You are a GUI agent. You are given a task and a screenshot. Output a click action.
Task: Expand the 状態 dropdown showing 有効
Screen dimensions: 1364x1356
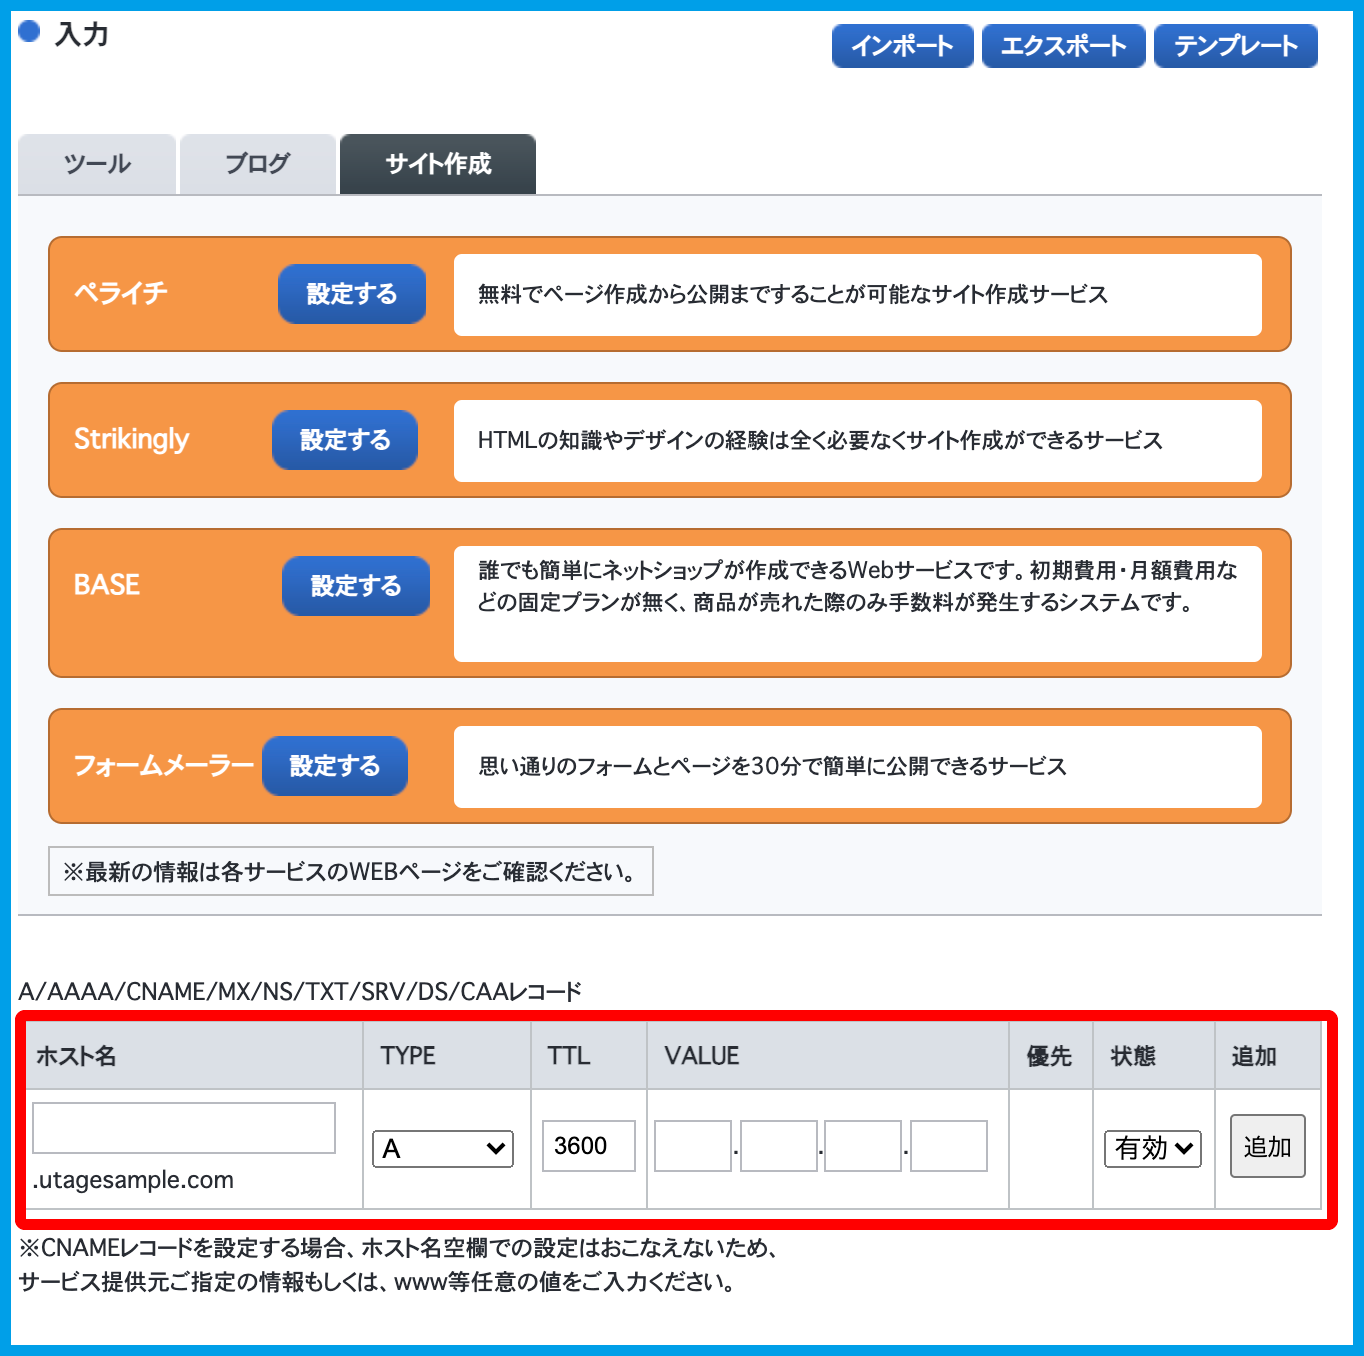click(x=1152, y=1149)
